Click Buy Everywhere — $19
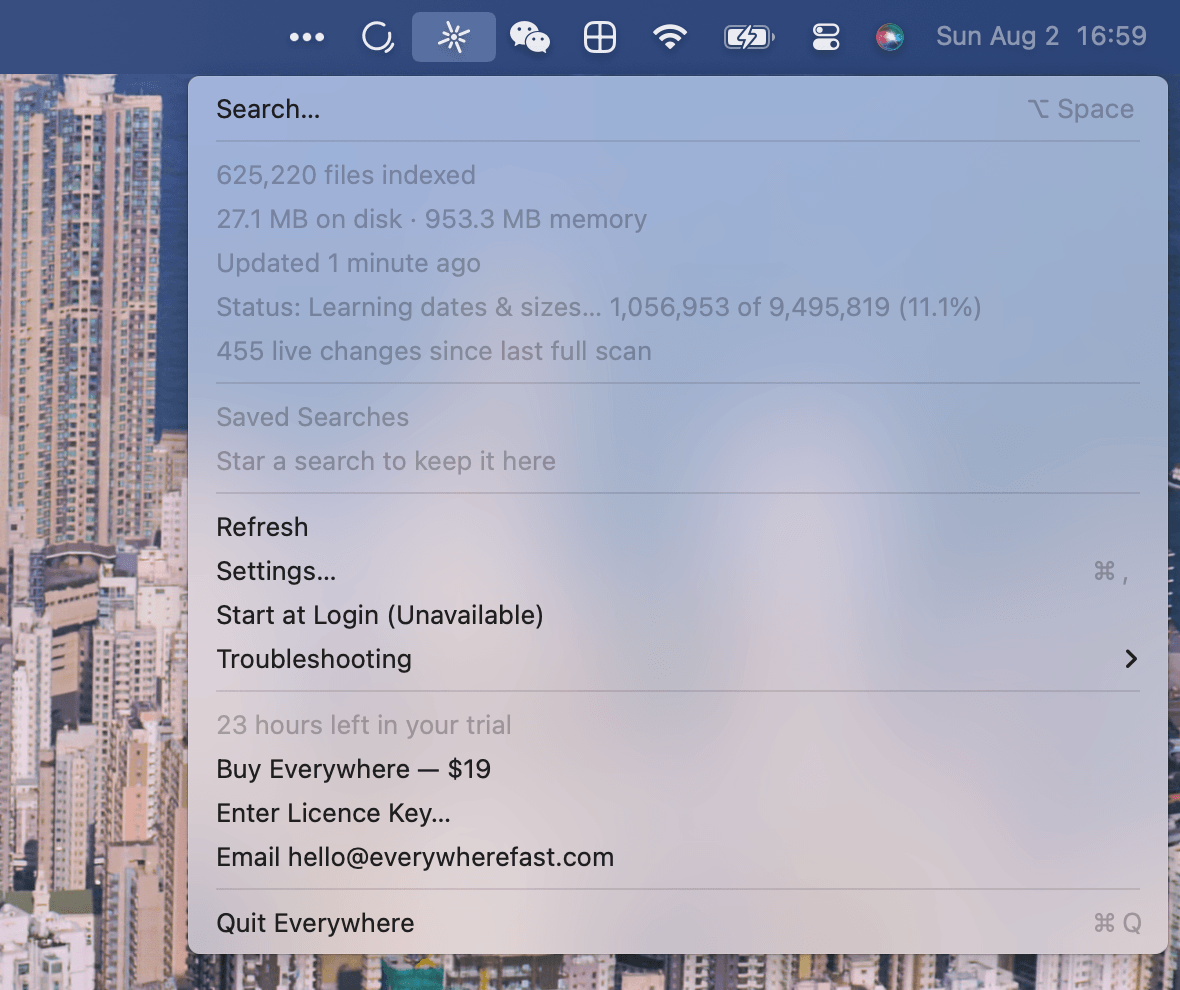 click(x=677, y=769)
